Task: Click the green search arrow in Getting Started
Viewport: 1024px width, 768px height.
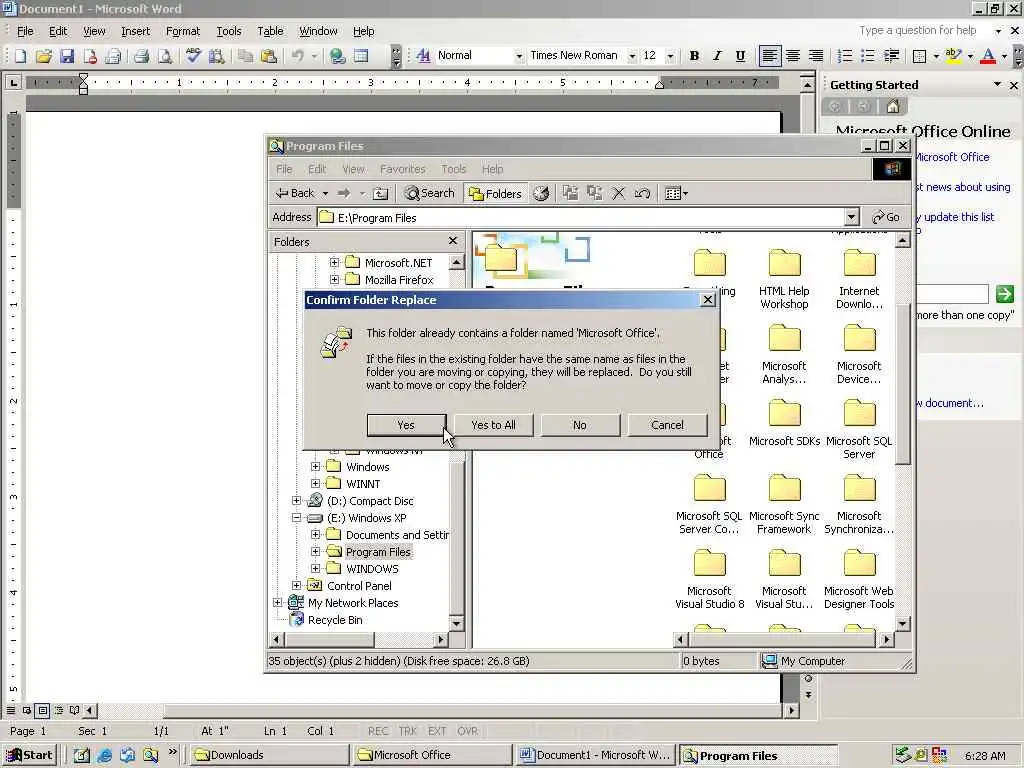Action: tap(1004, 294)
